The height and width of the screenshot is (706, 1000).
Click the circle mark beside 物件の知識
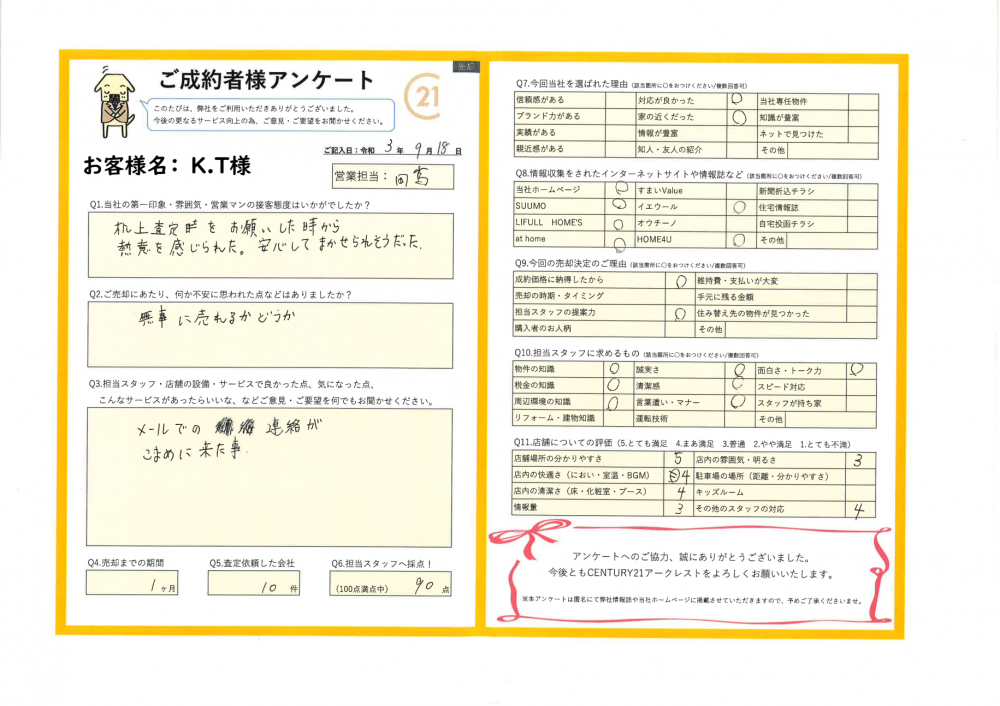614,369
